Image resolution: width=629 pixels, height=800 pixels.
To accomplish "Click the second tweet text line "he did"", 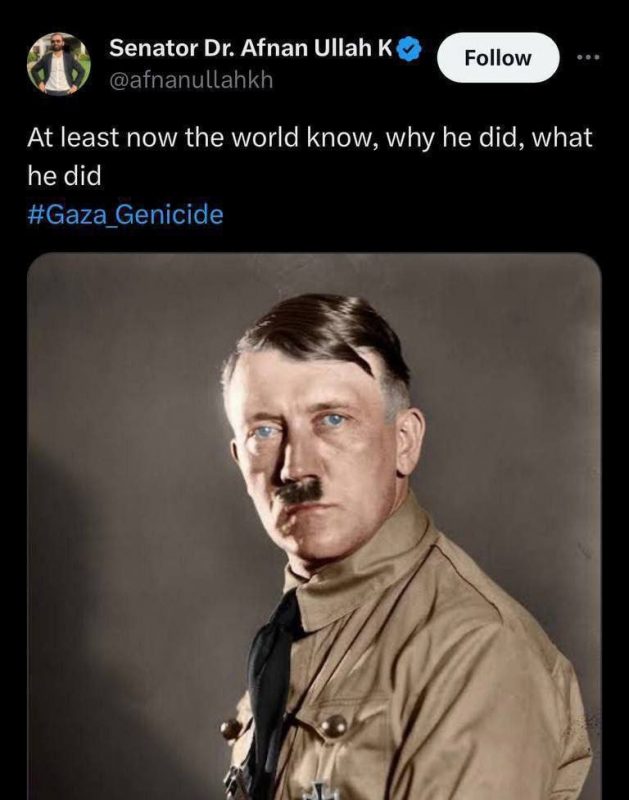I will click(x=65, y=176).
